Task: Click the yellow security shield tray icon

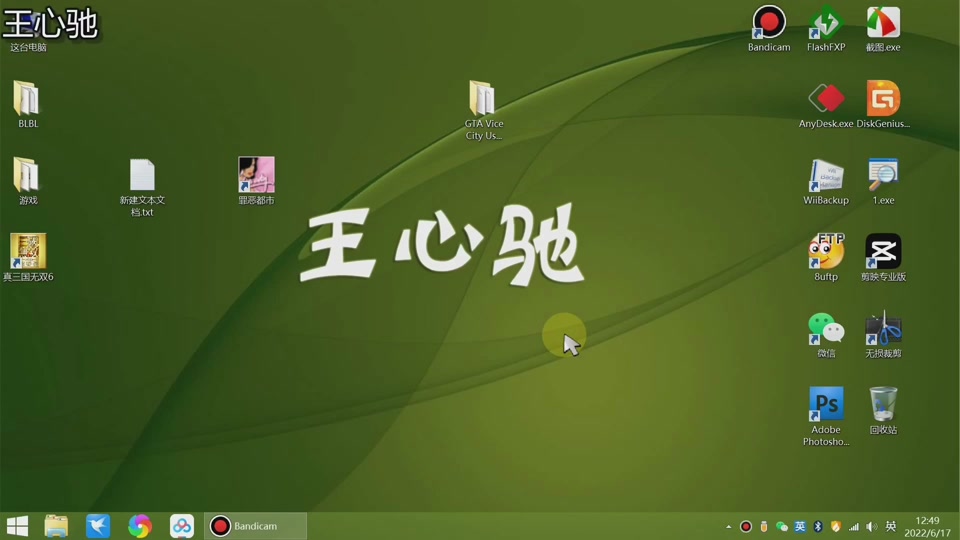Action: [x=836, y=527]
